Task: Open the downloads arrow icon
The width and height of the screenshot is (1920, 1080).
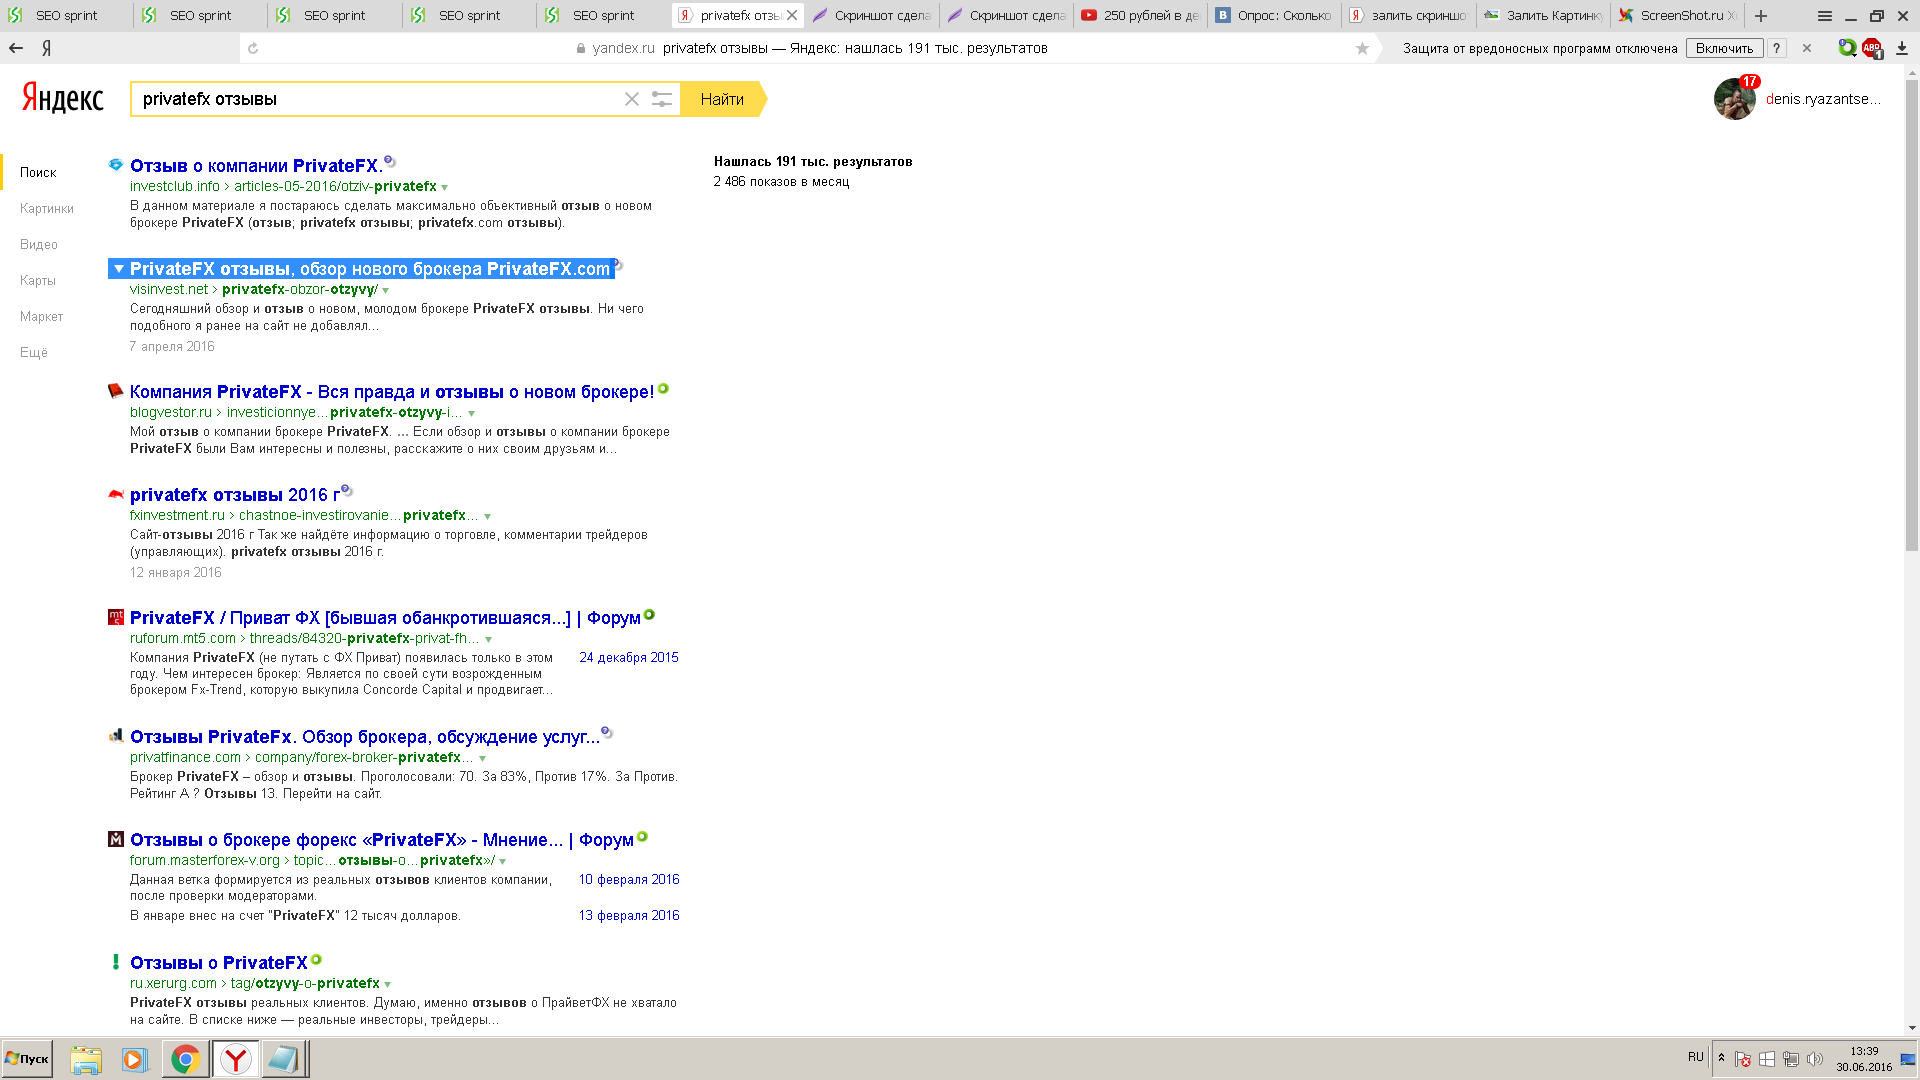Action: point(1901,48)
